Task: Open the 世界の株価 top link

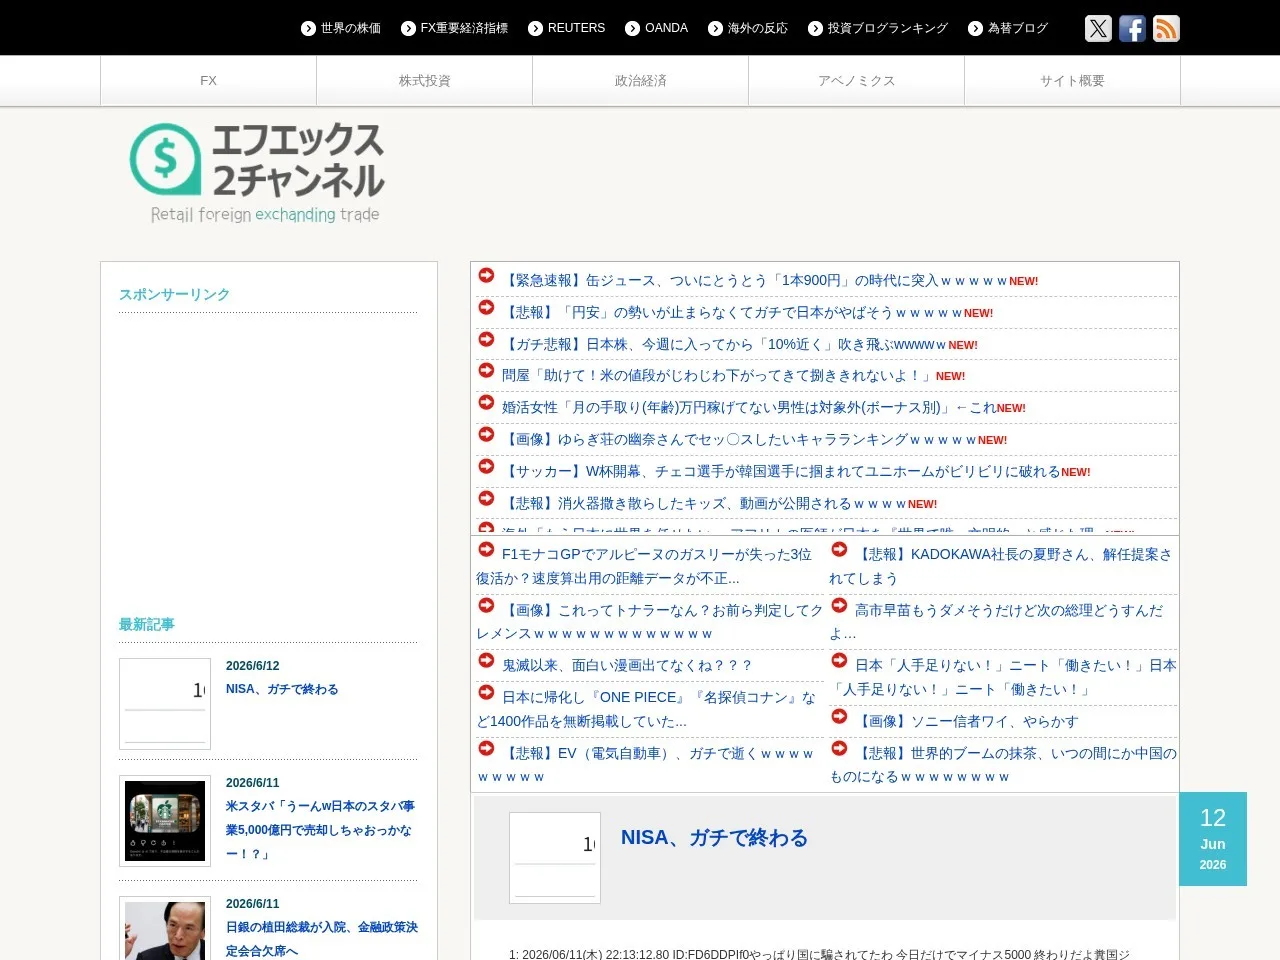Action: pyautogui.click(x=351, y=28)
